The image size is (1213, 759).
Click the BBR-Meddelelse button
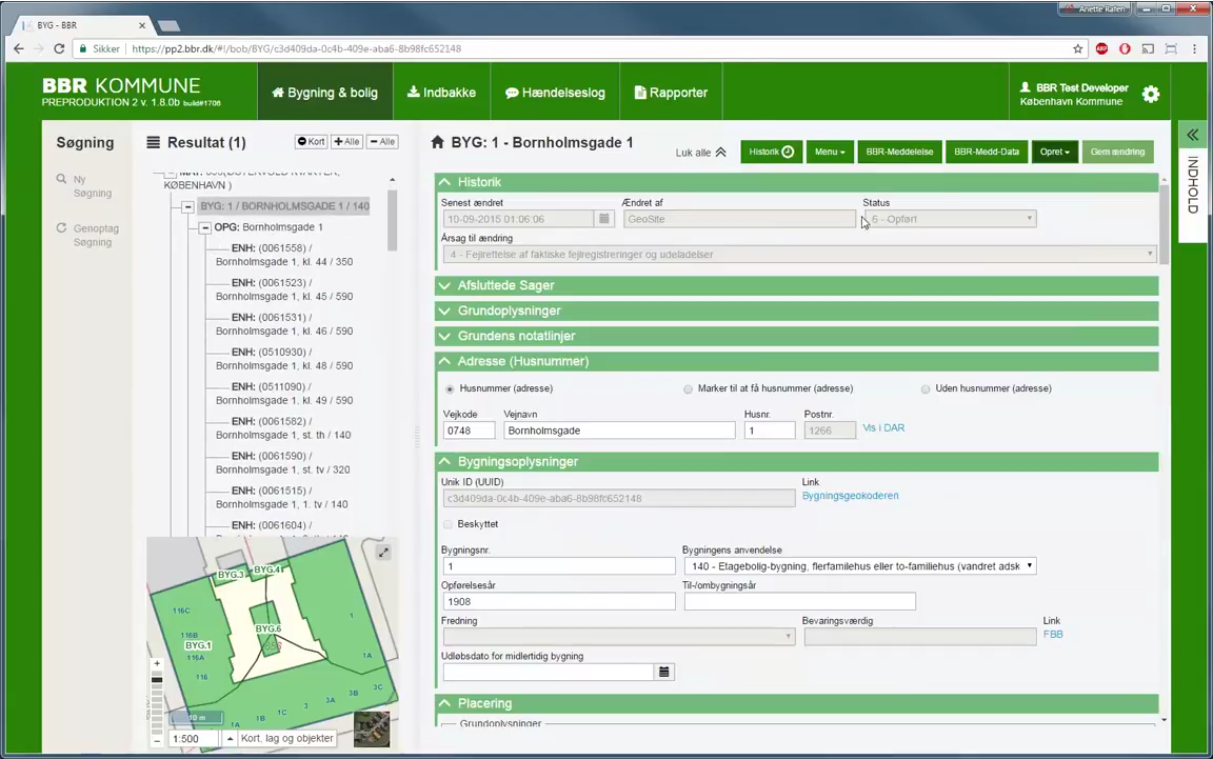pos(899,152)
